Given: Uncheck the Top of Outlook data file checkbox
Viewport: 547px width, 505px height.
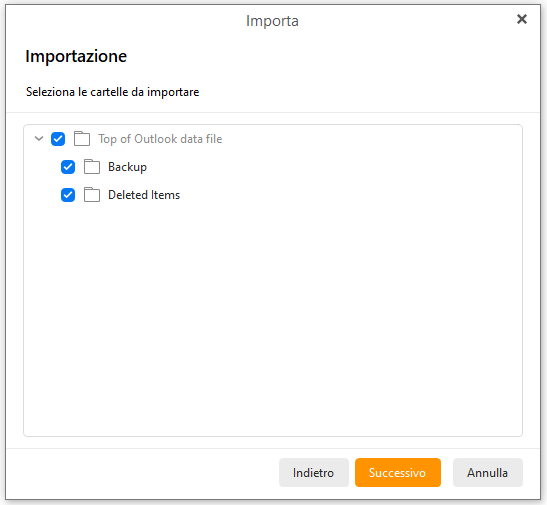Looking at the screenshot, I should point(58,139).
